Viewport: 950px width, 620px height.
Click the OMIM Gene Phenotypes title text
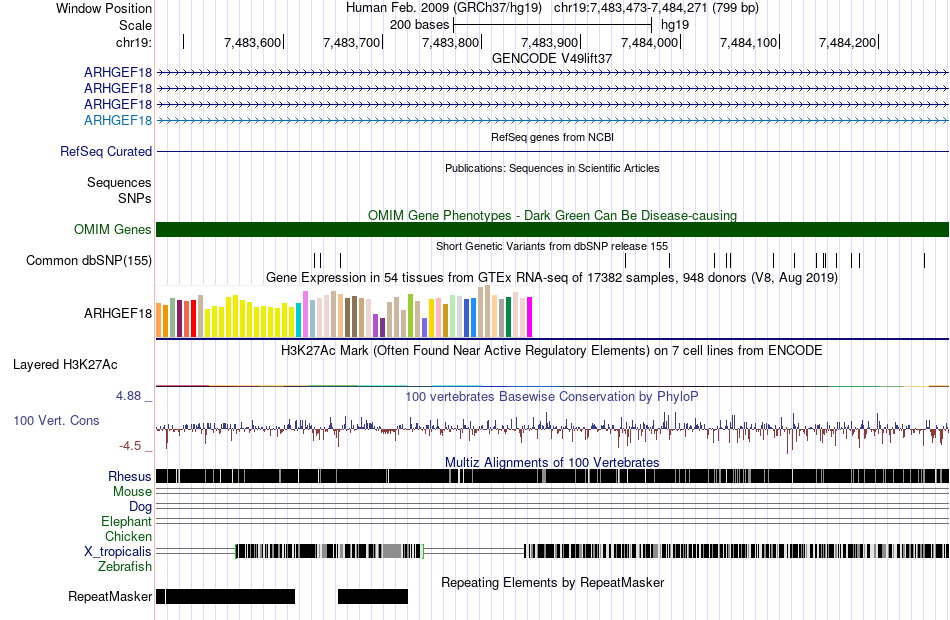click(x=552, y=216)
